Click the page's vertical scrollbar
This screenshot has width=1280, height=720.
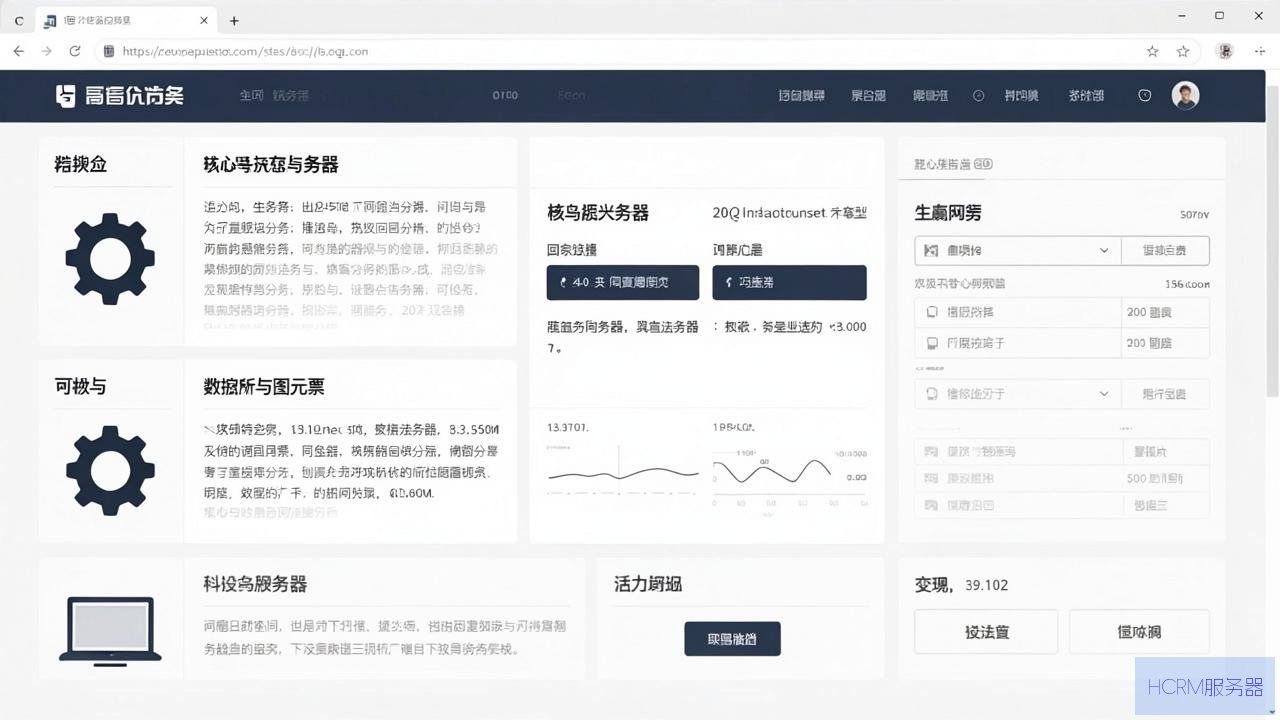coord(1272,240)
